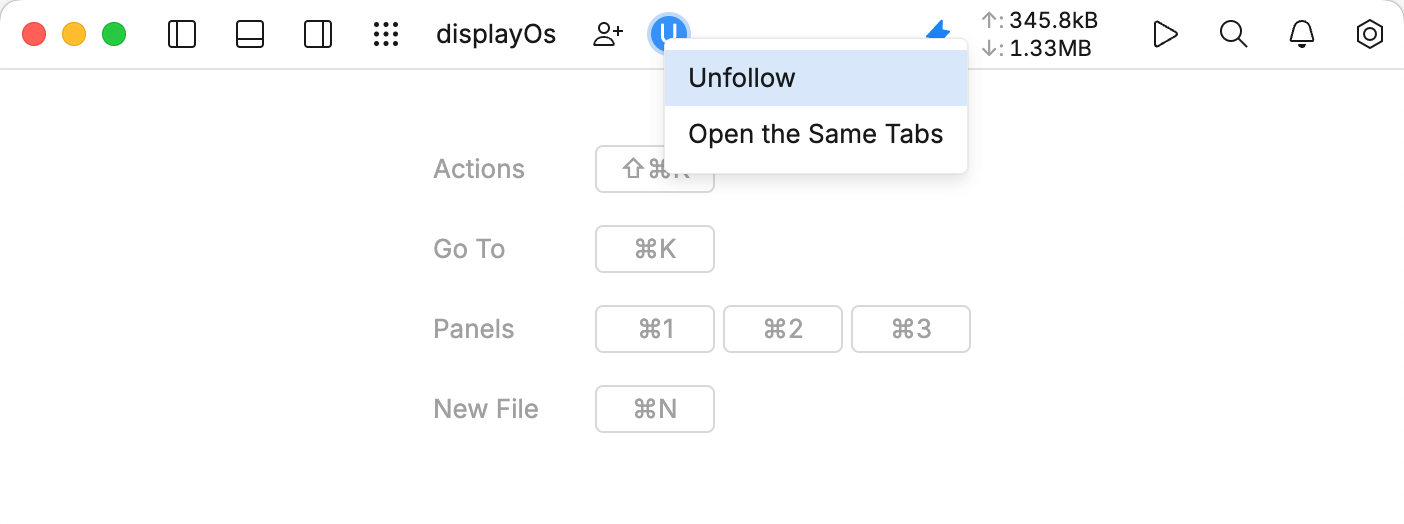Image resolution: width=1404 pixels, height=524 pixels.
Task: Toggle the right sidebar panel
Action: [x=317, y=35]
